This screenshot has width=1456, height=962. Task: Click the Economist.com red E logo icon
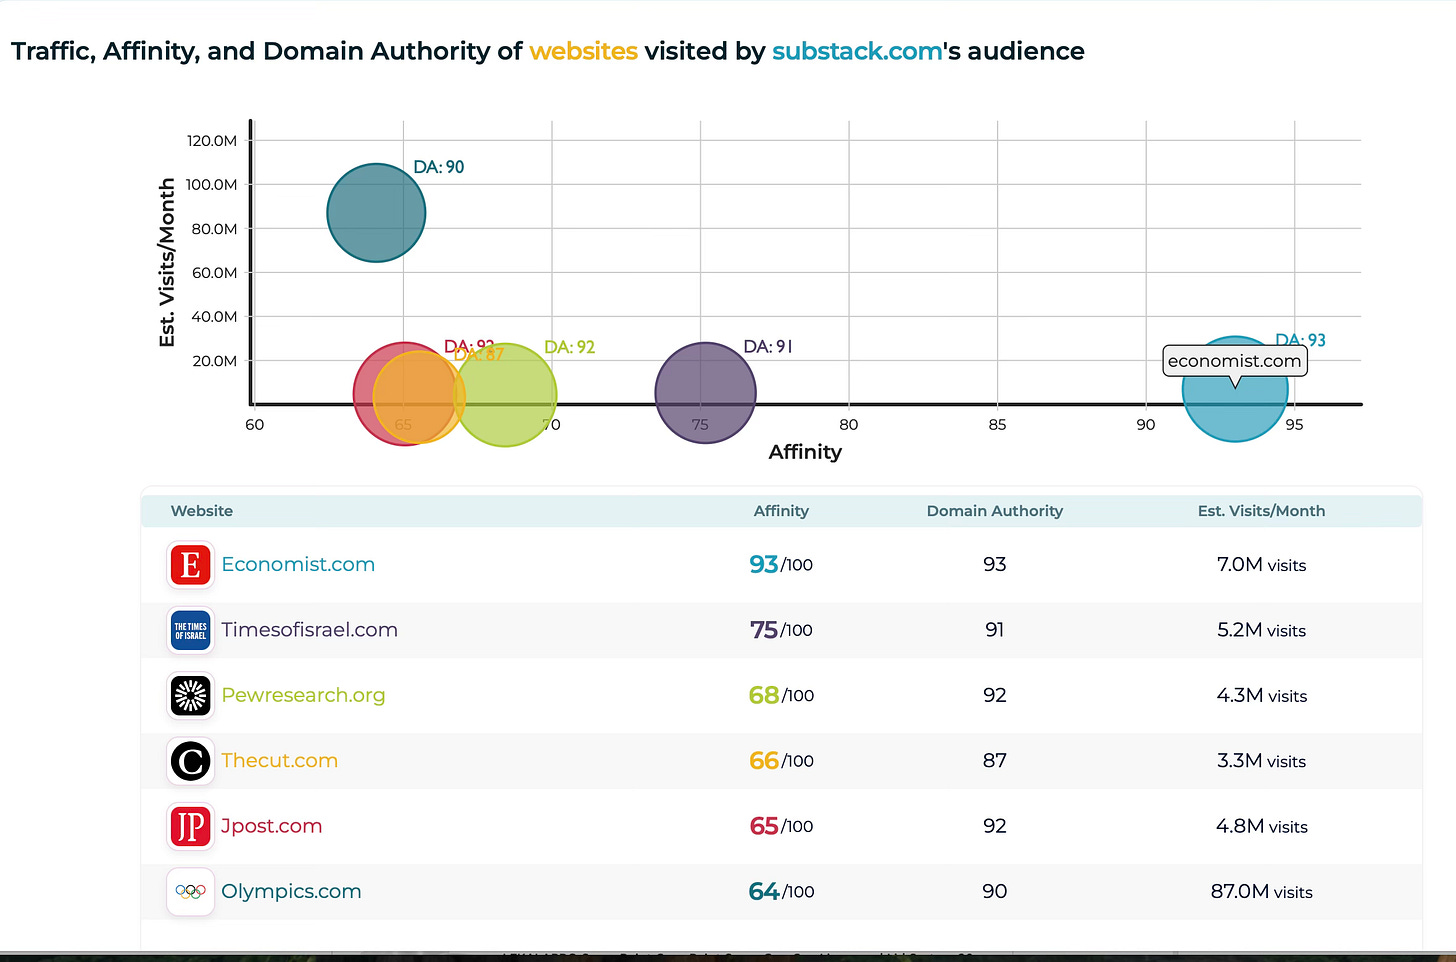[x=190, y=565]
